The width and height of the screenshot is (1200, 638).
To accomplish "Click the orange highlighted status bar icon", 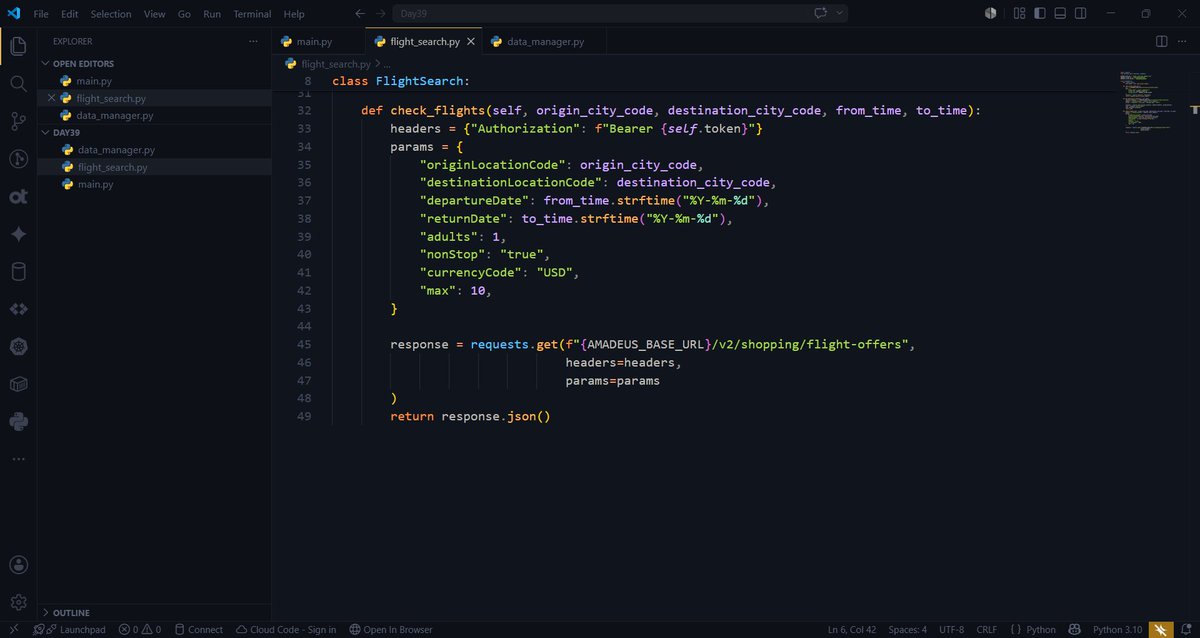I will pyautogui.click(x=1160, y=630).
